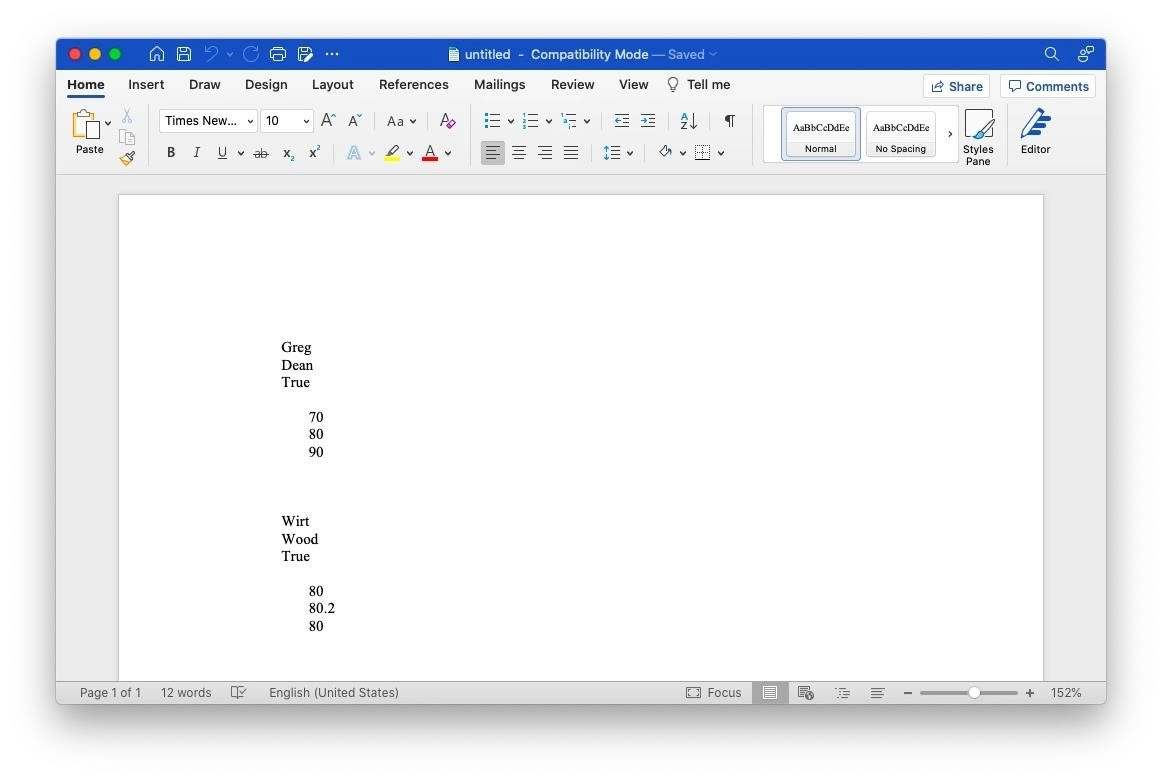Expand the bullets list dropdown arrow
The width and height of the screenshot is (1162, 778).
tap(511, 122)
